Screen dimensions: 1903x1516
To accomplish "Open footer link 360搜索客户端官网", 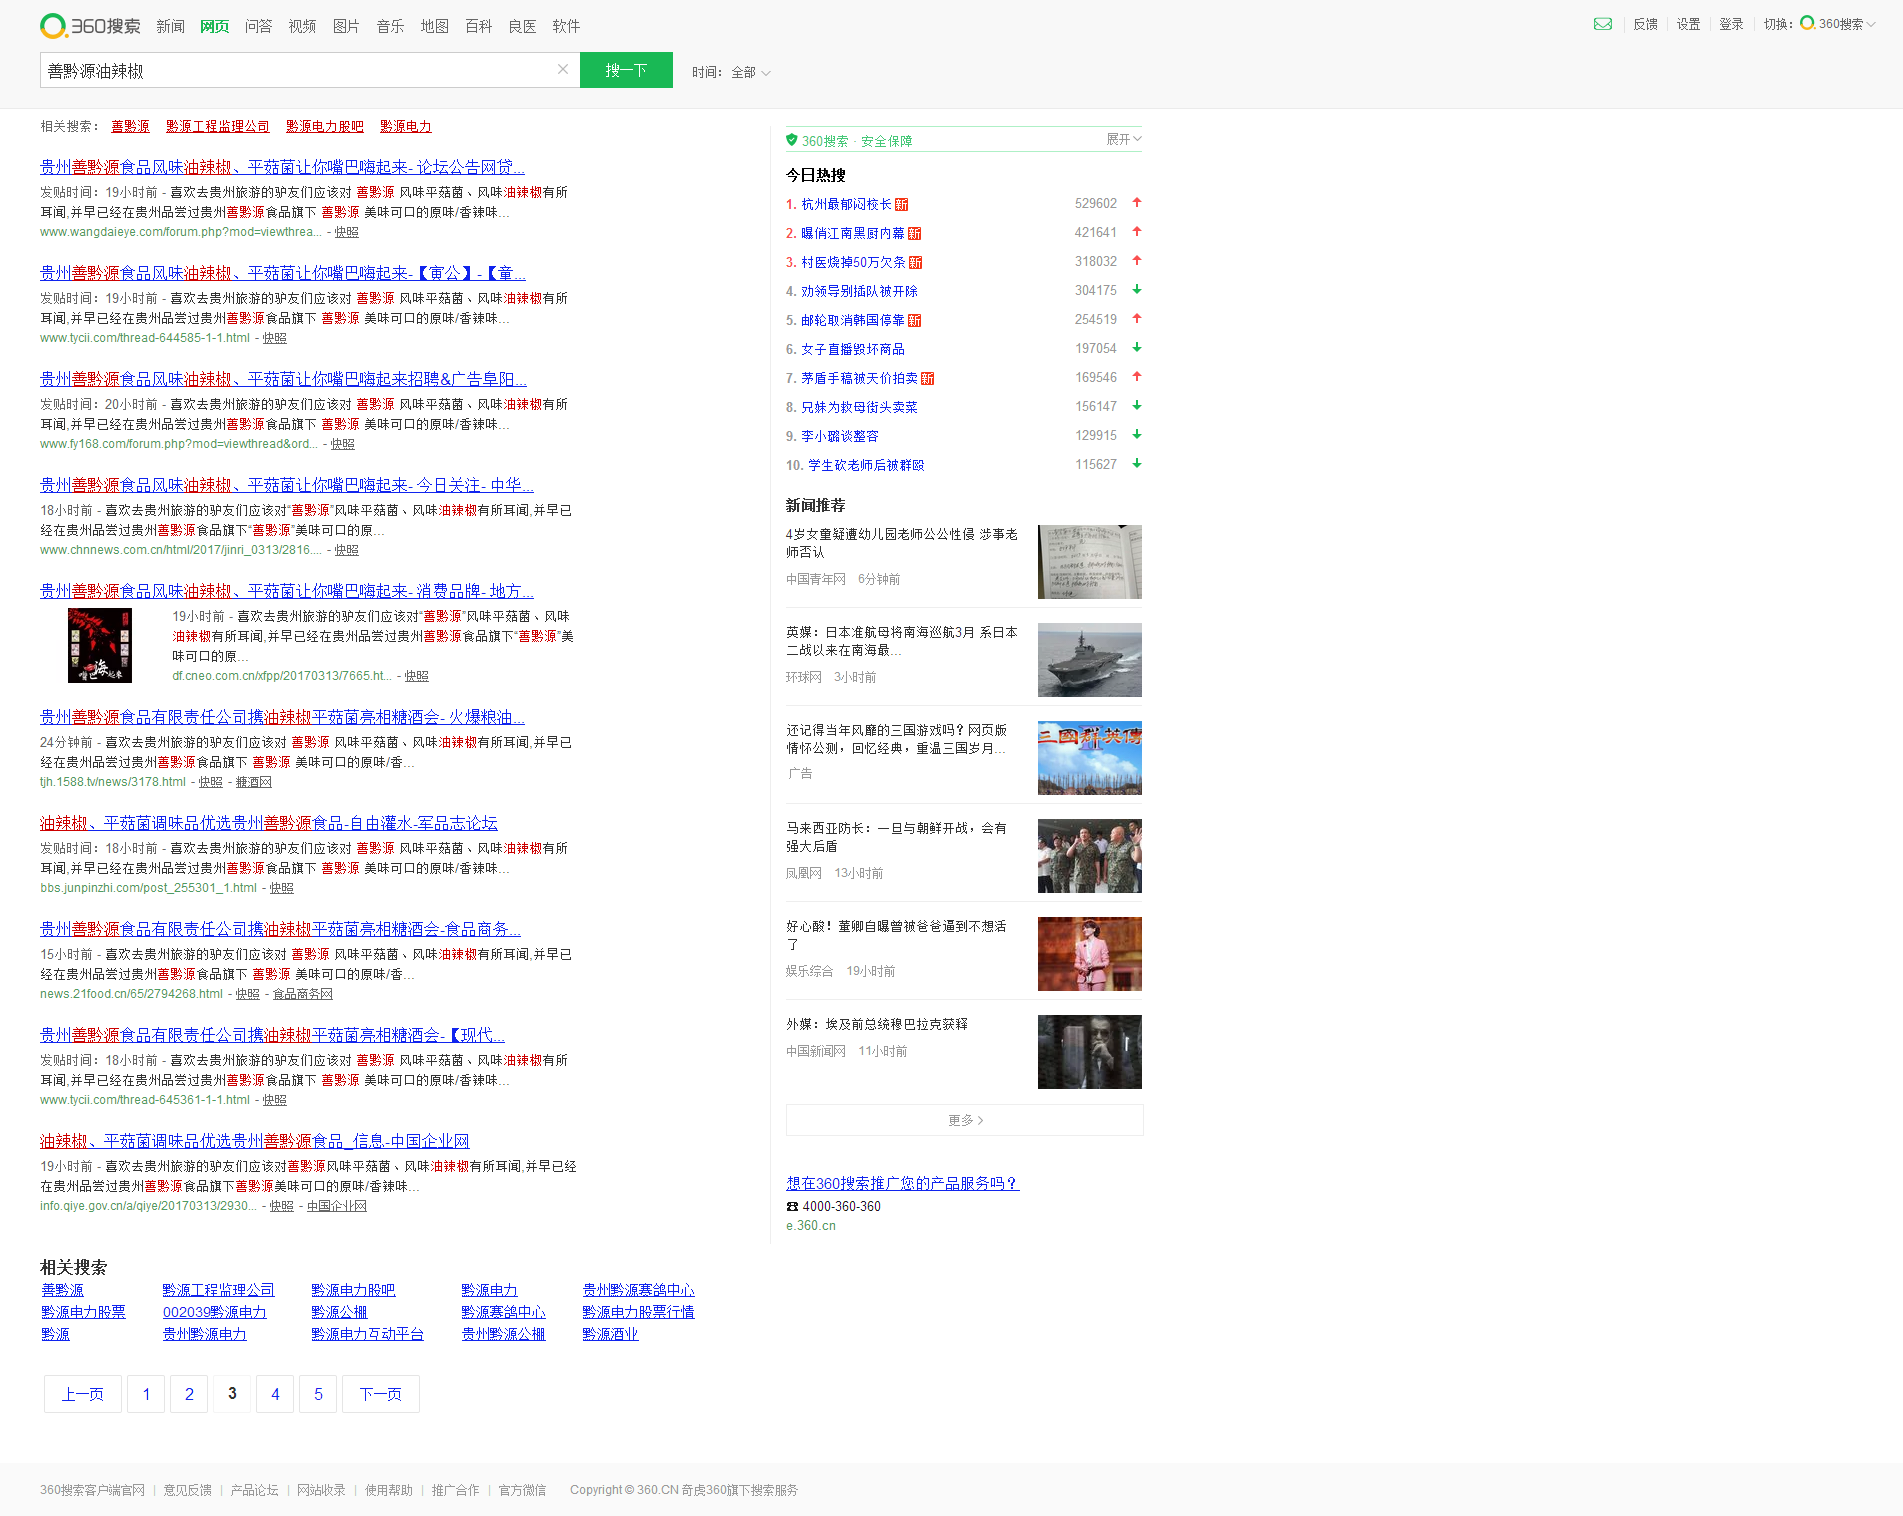I will pyautogui.click(x=92, y=1490).
